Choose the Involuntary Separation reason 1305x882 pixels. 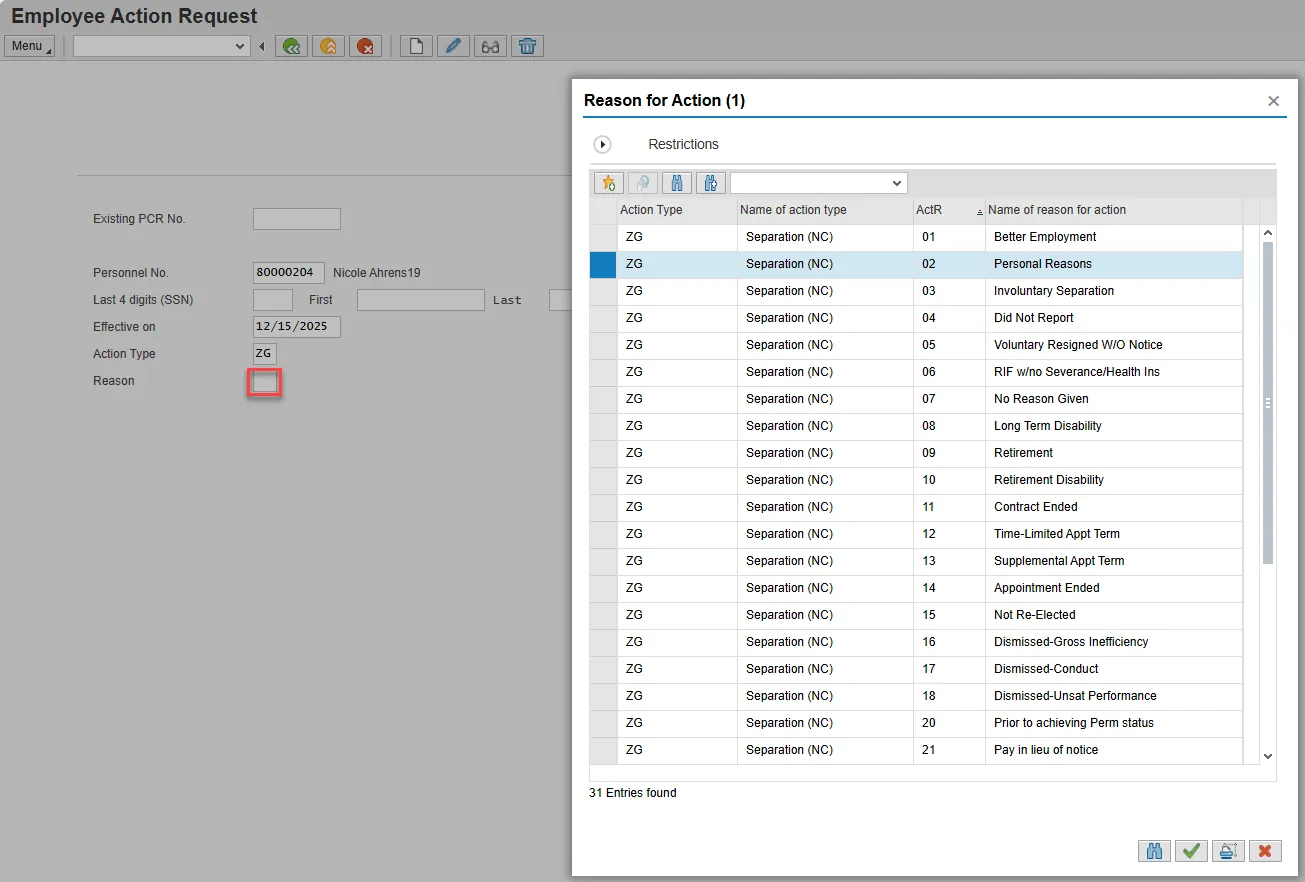pos(1053,291)
